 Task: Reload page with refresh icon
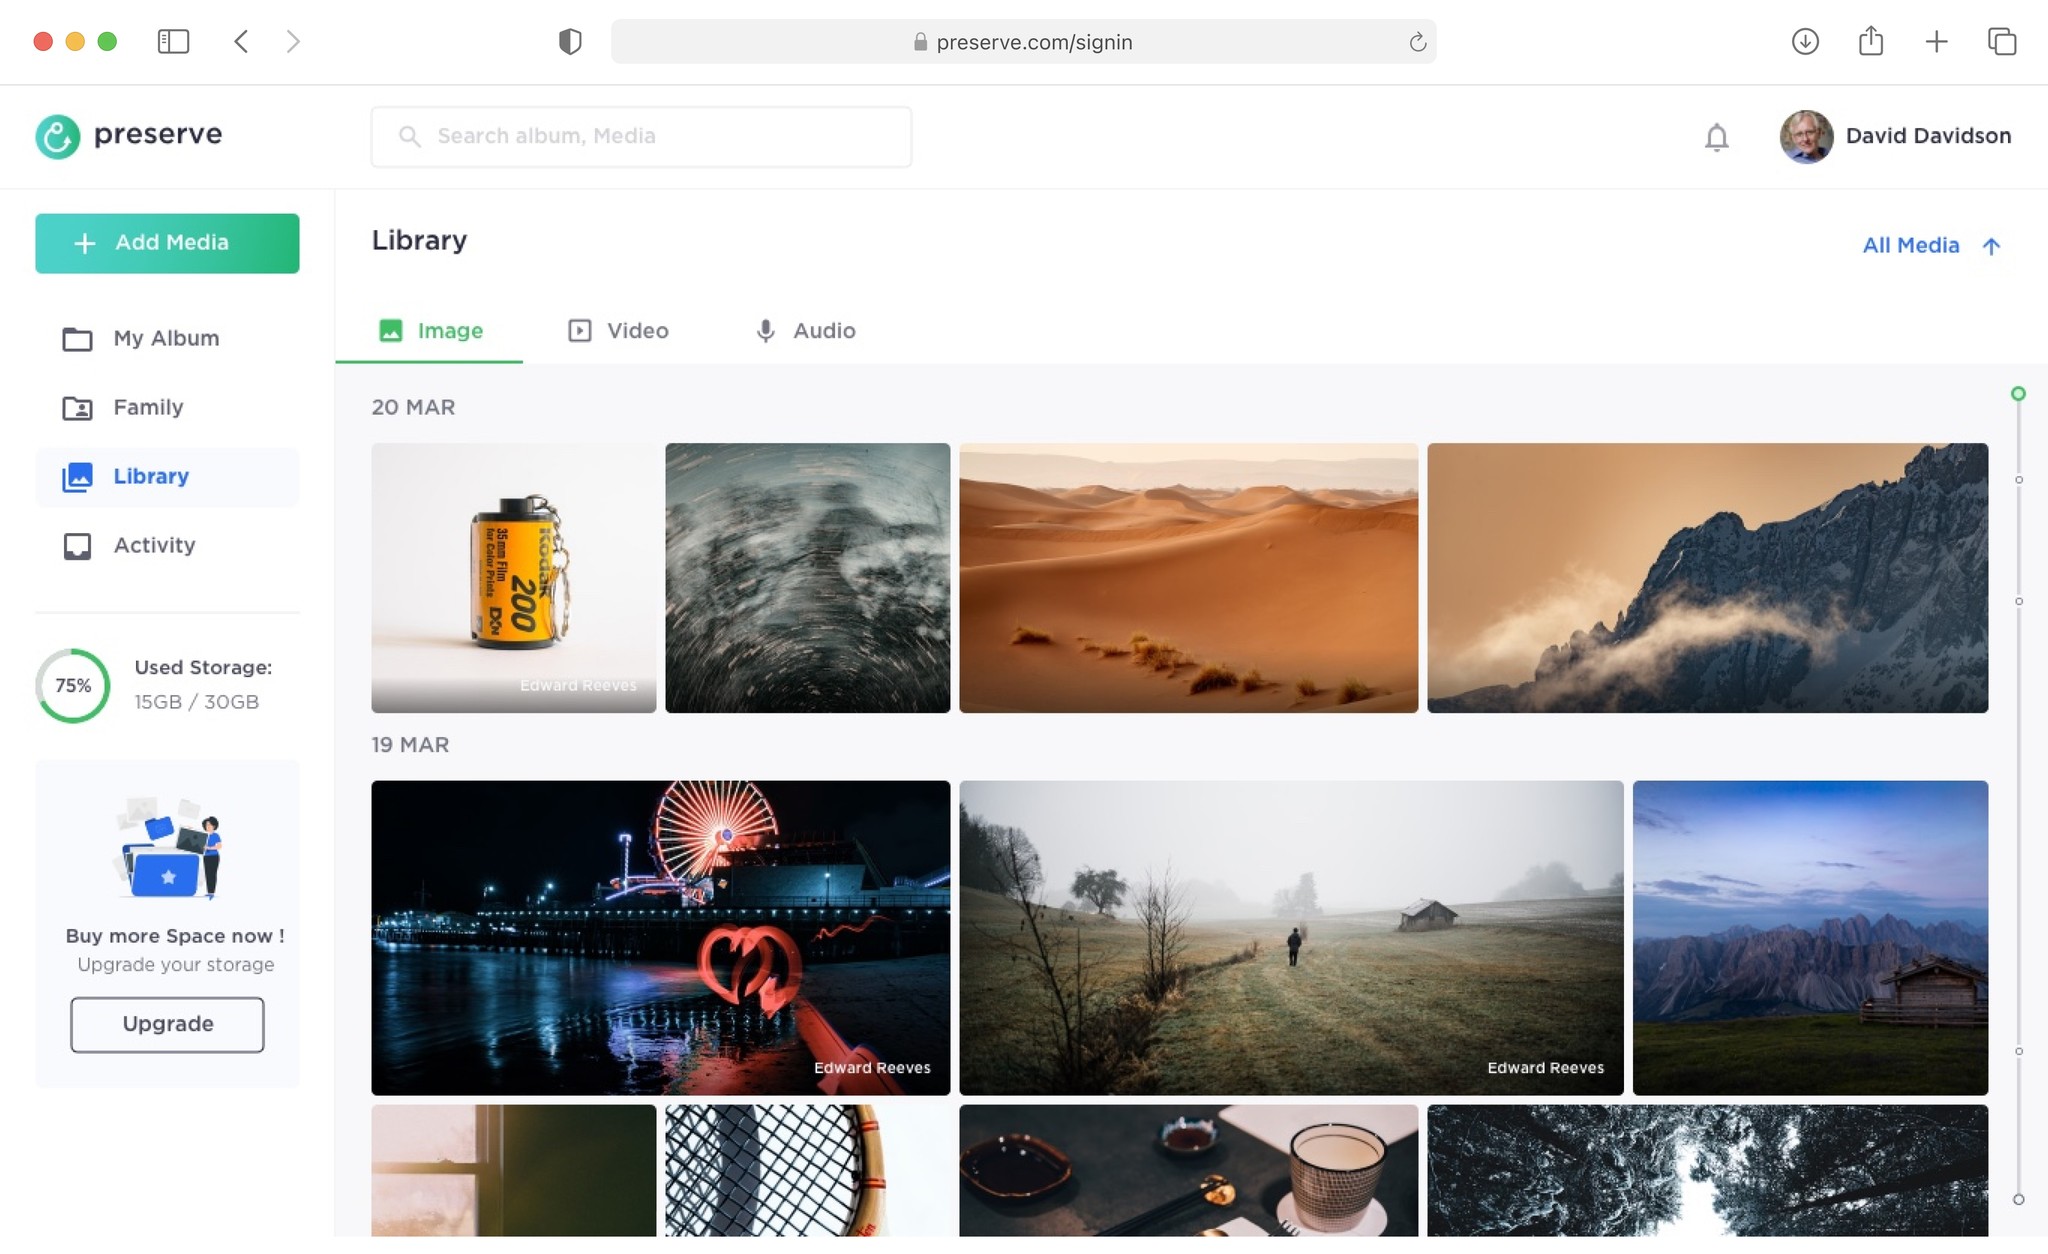point(1417,42)
